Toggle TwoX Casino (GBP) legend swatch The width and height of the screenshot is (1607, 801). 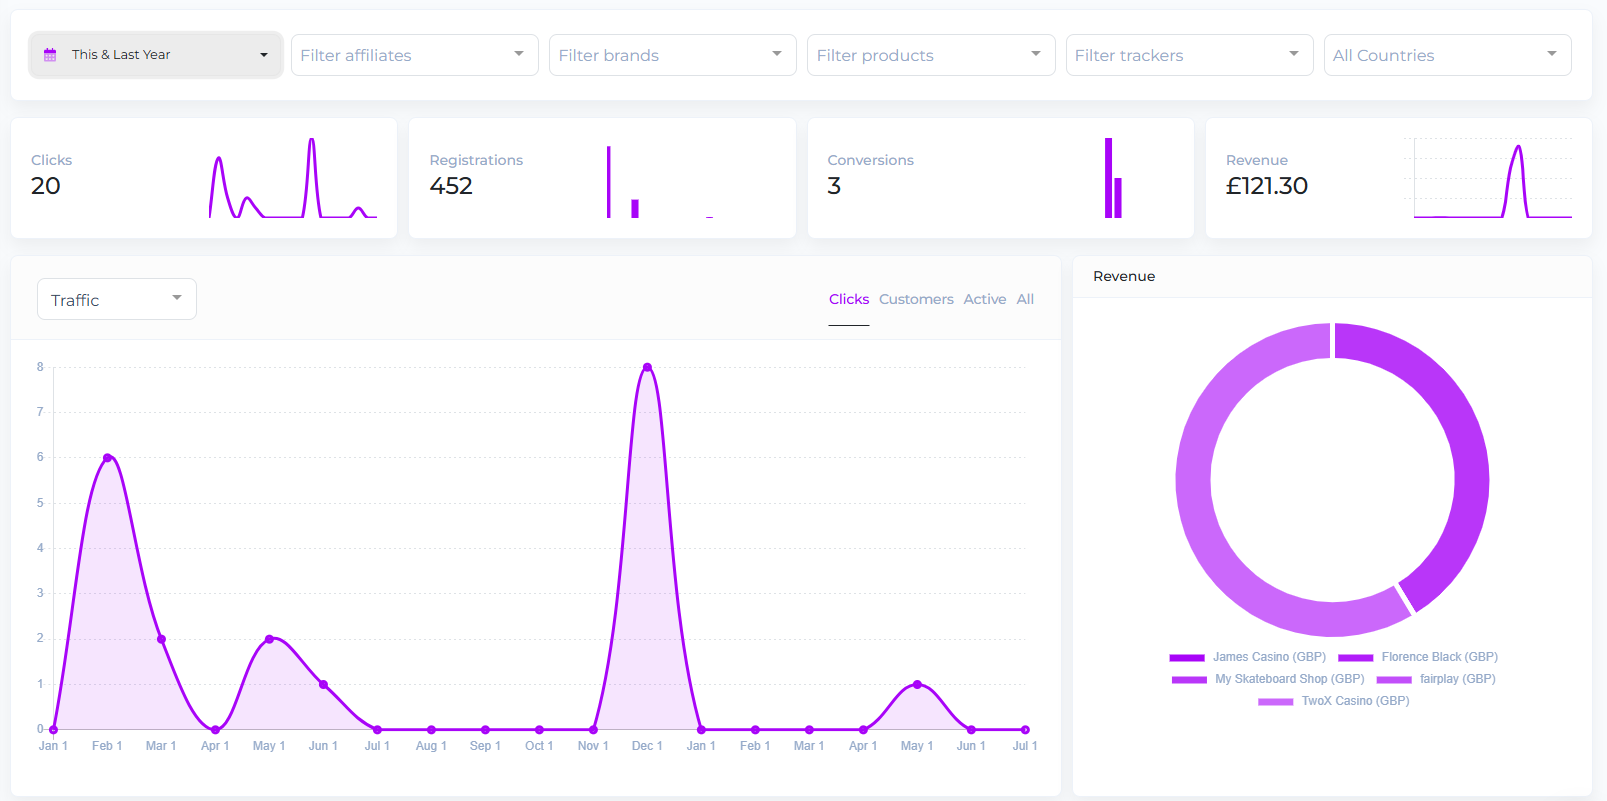[1276, 702]
